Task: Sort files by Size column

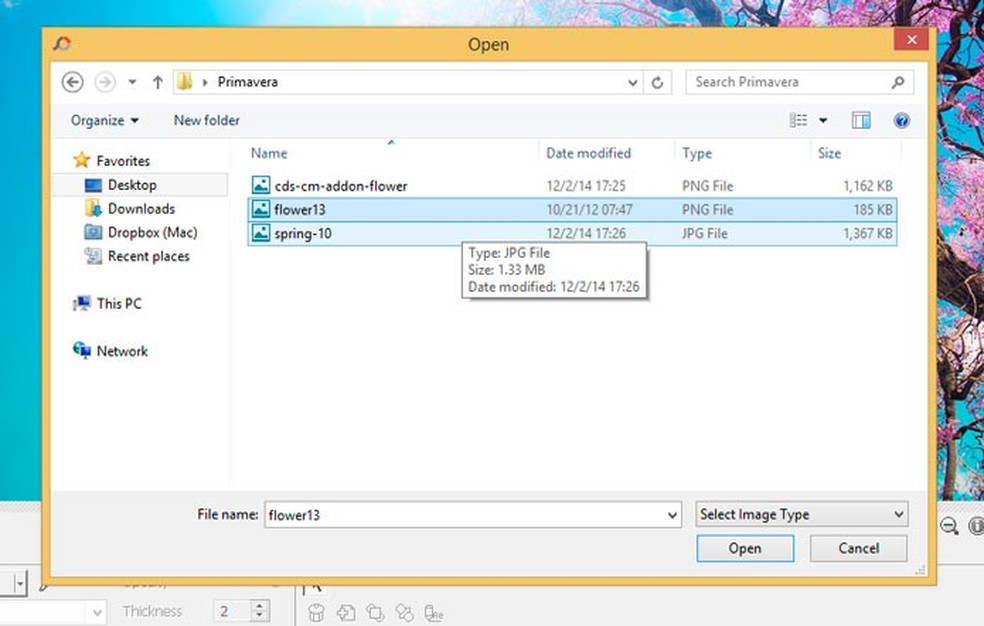Action: point(829,153)
